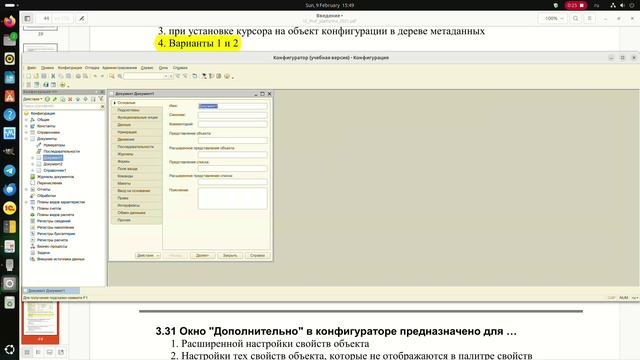640x360 pixels.
Task: Click the cut (scissors) icon in Configurator toolbar
Action: pyautogui.click(x=53, y=76)
